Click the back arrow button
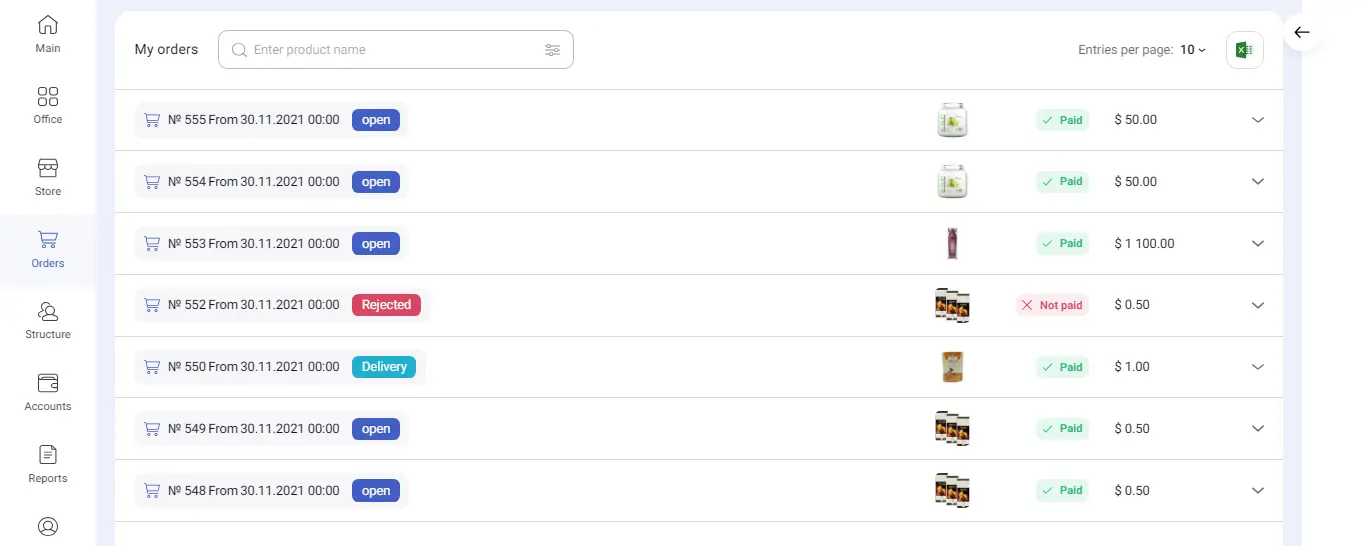This screenshot has width=1366, height=546. coord(1301,33)
